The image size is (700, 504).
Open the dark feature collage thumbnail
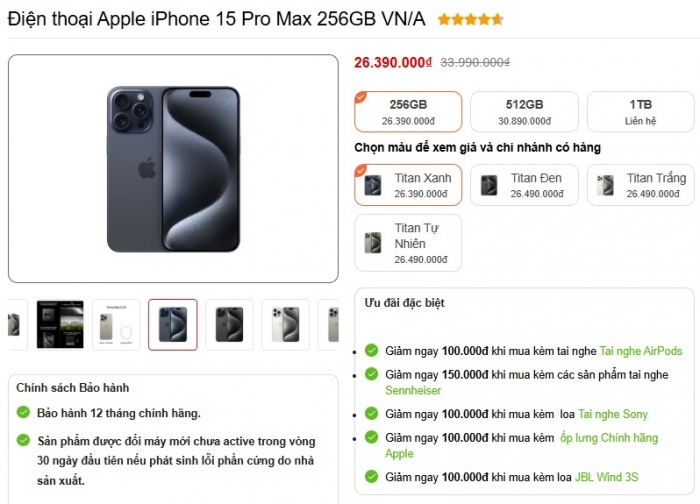(60, 325)
